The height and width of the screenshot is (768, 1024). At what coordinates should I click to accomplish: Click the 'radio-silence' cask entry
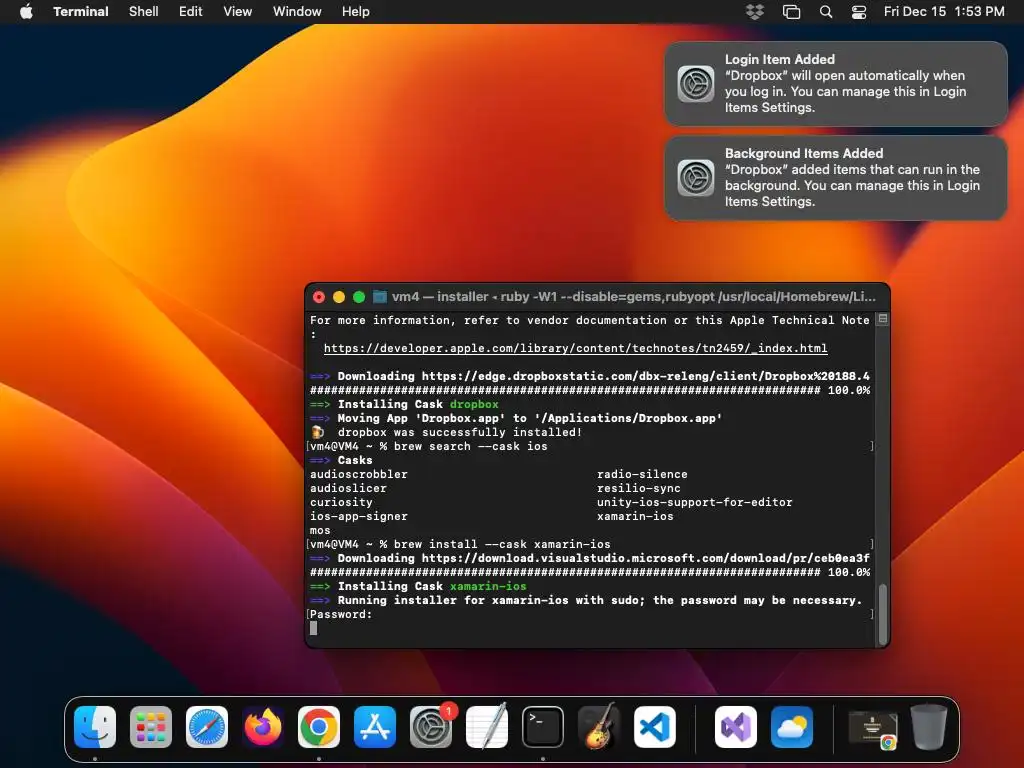click(x=642, y=474)
